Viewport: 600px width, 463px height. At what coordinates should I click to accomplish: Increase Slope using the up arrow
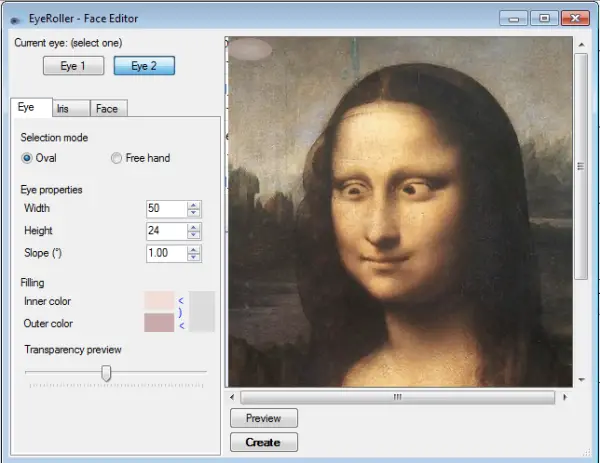coord(194,249)
